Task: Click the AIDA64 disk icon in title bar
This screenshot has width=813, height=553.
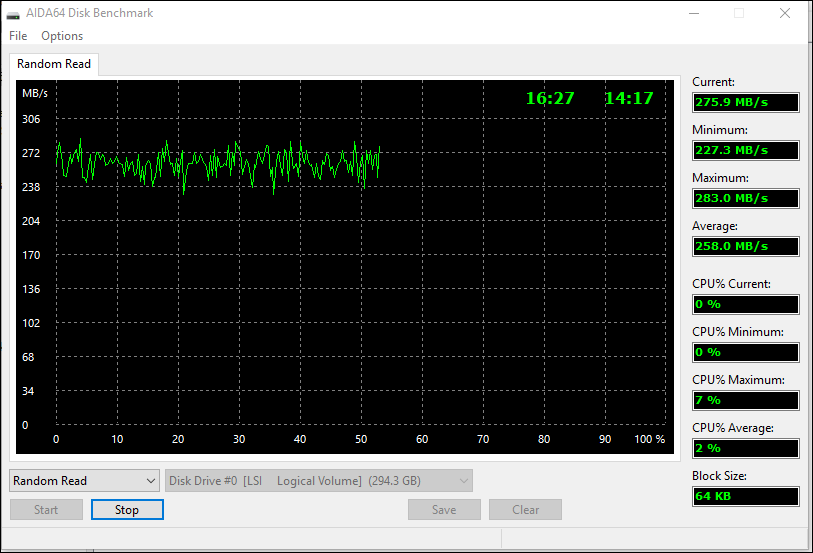Action: click(13, 14)
